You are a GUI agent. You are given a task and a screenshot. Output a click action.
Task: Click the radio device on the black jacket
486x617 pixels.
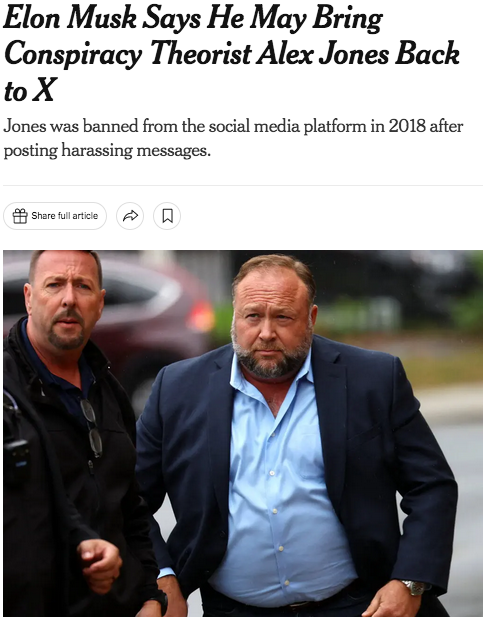(x=15, y=456)
